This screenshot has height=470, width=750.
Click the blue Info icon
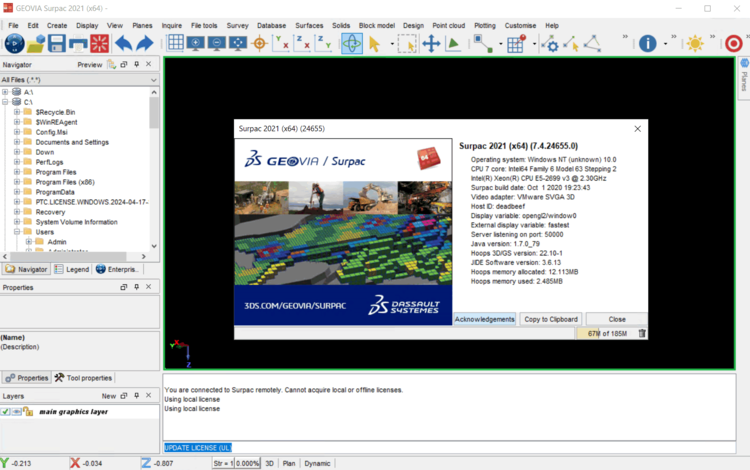coord(647,43)
